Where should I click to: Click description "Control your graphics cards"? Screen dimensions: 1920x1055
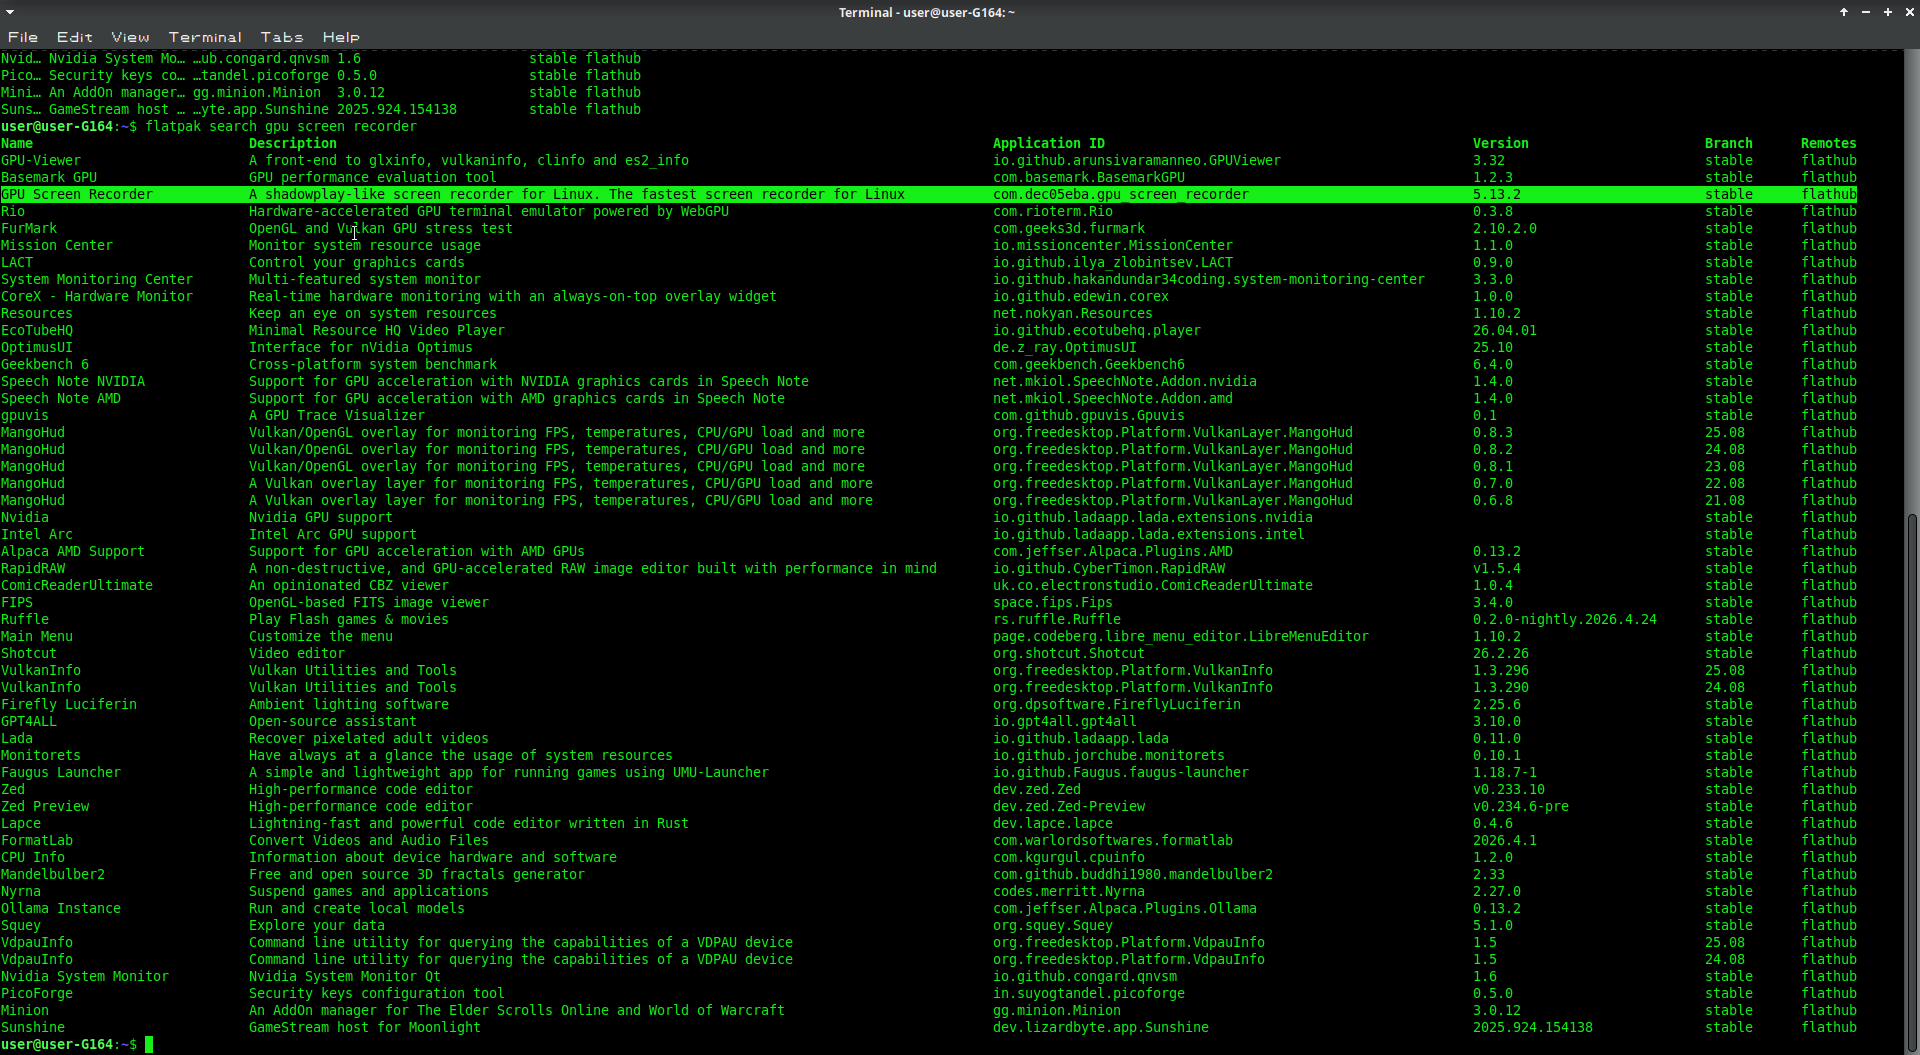click(x=357, y=263)
